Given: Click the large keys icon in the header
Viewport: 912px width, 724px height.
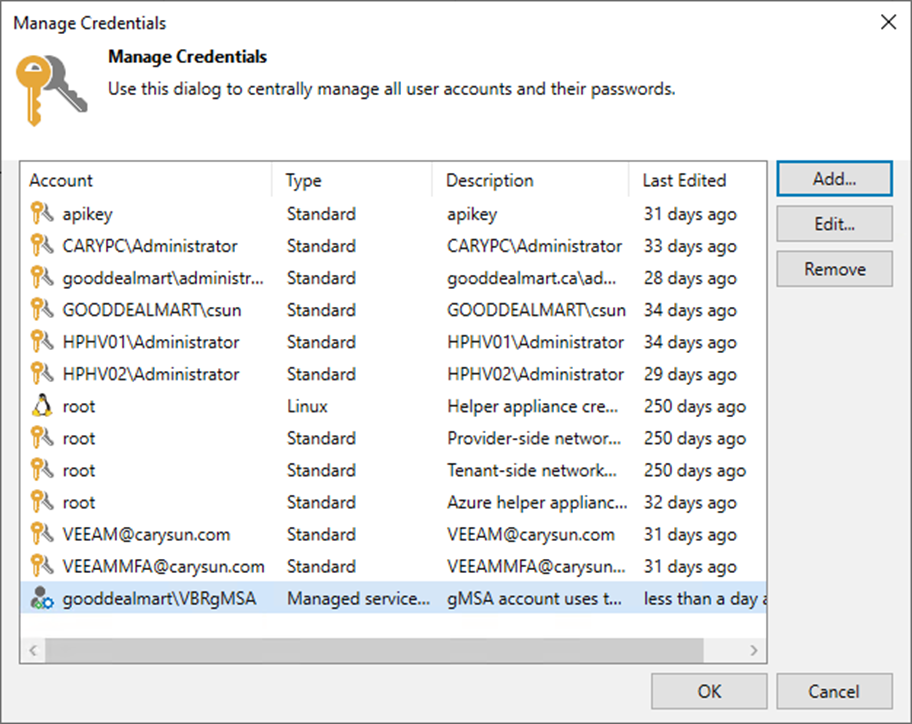Looking at the screenshot, I should pyautogui.click(x=51, y=88).
